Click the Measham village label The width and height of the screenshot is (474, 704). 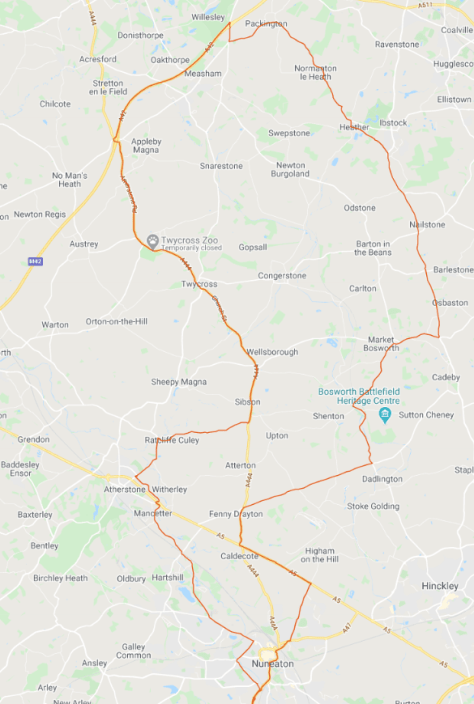[203, 74]
